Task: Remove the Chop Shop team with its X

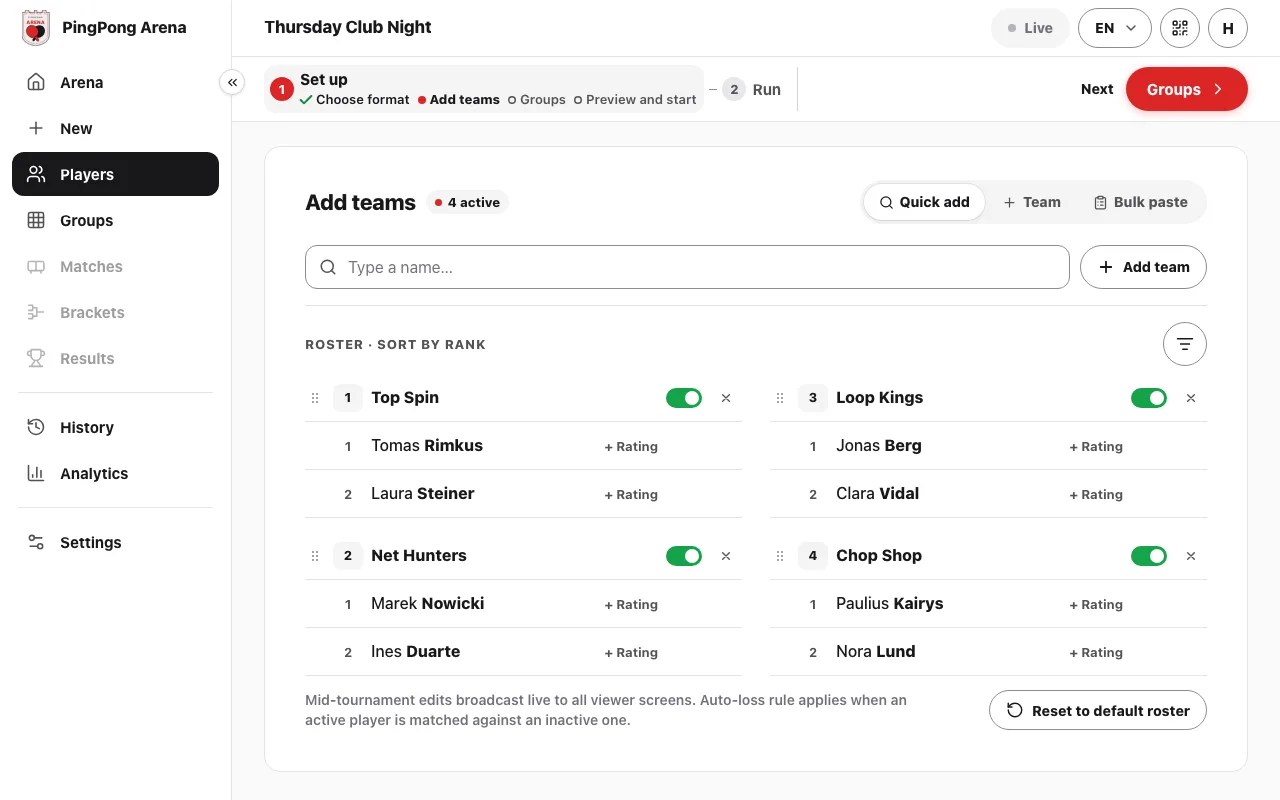Action: pos(1191,556)
